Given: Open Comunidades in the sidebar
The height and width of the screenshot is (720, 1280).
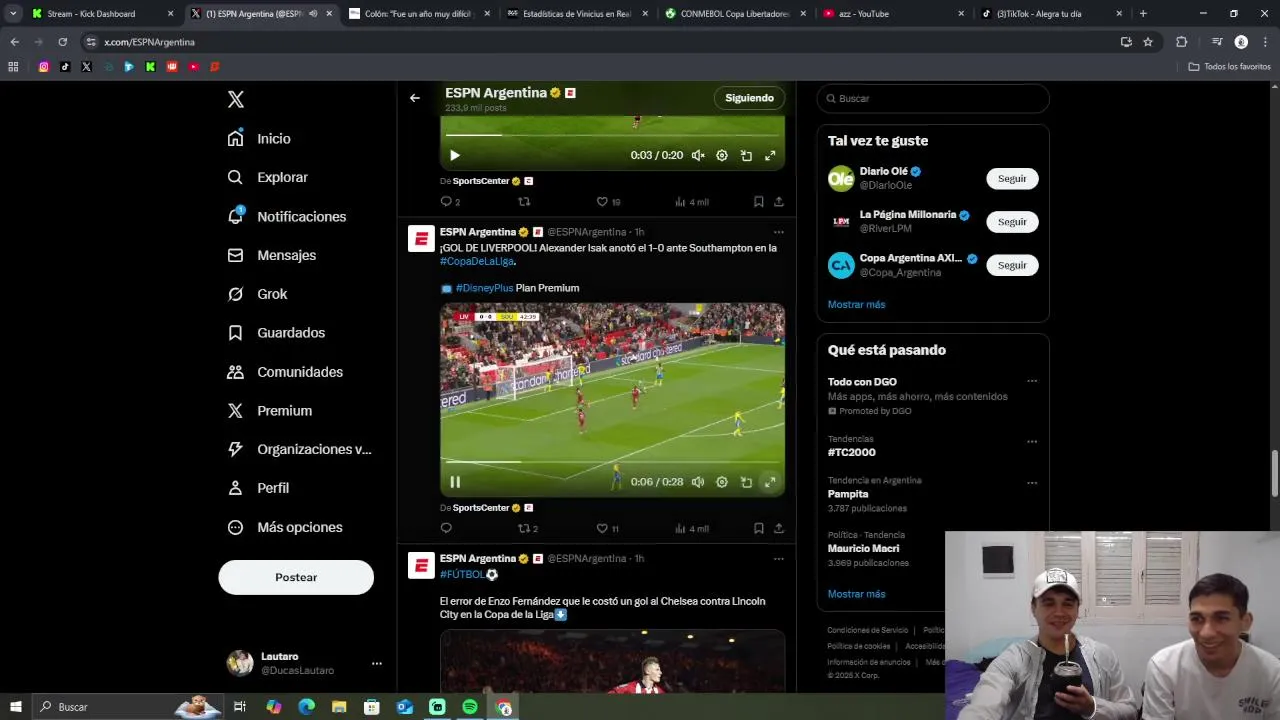Looking at the screenshot, I should [285, 372].
